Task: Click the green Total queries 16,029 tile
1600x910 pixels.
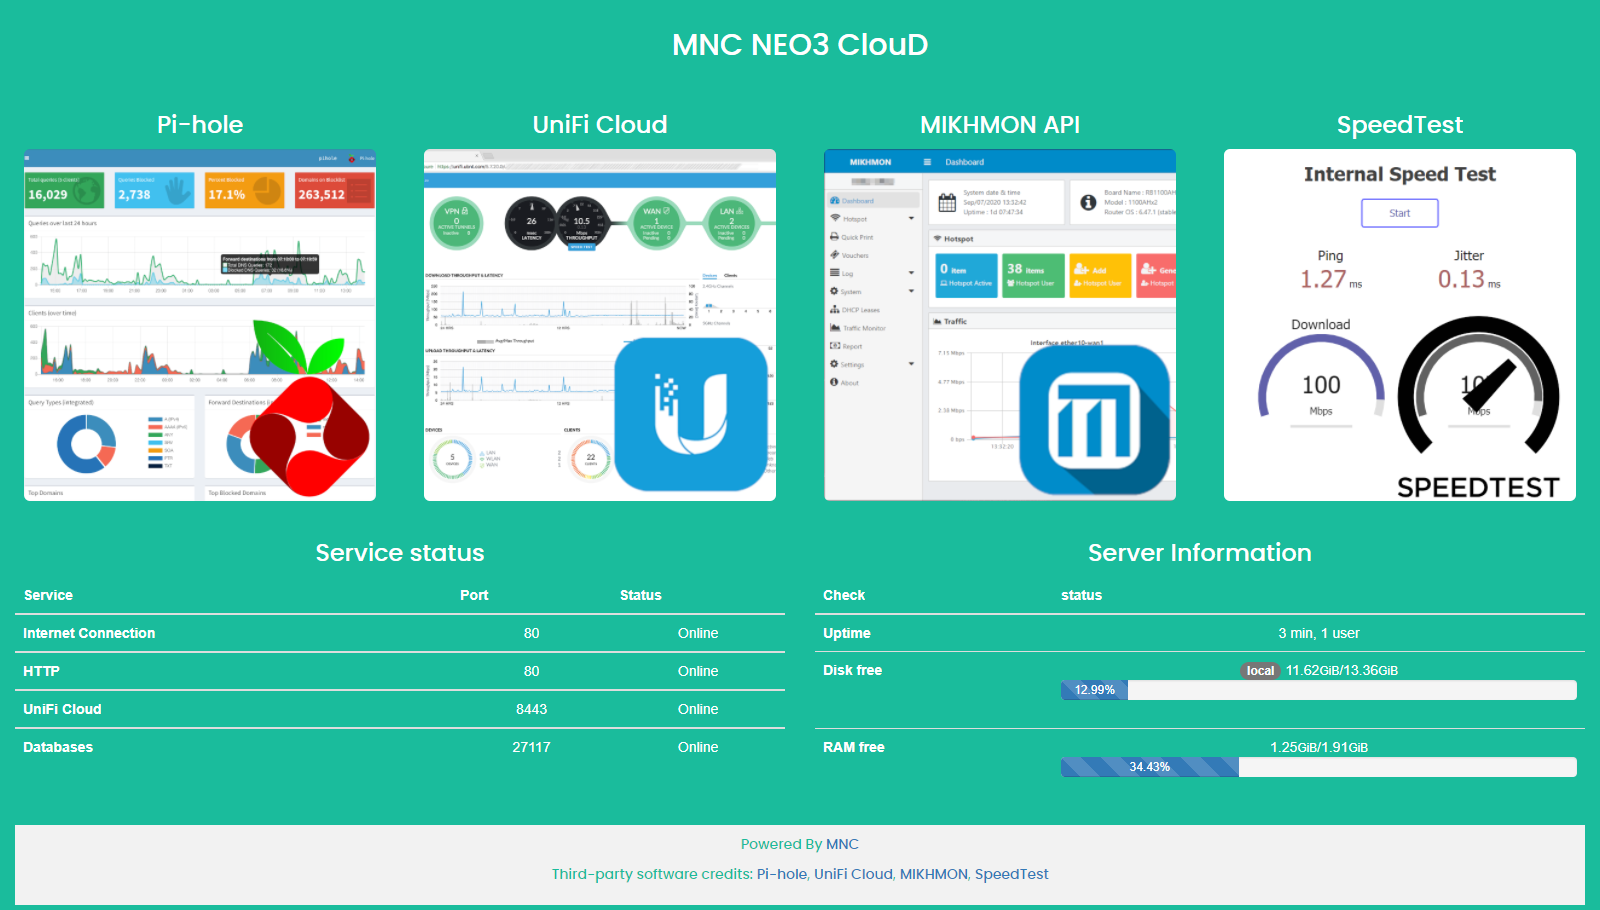Action: click(64, 190)
